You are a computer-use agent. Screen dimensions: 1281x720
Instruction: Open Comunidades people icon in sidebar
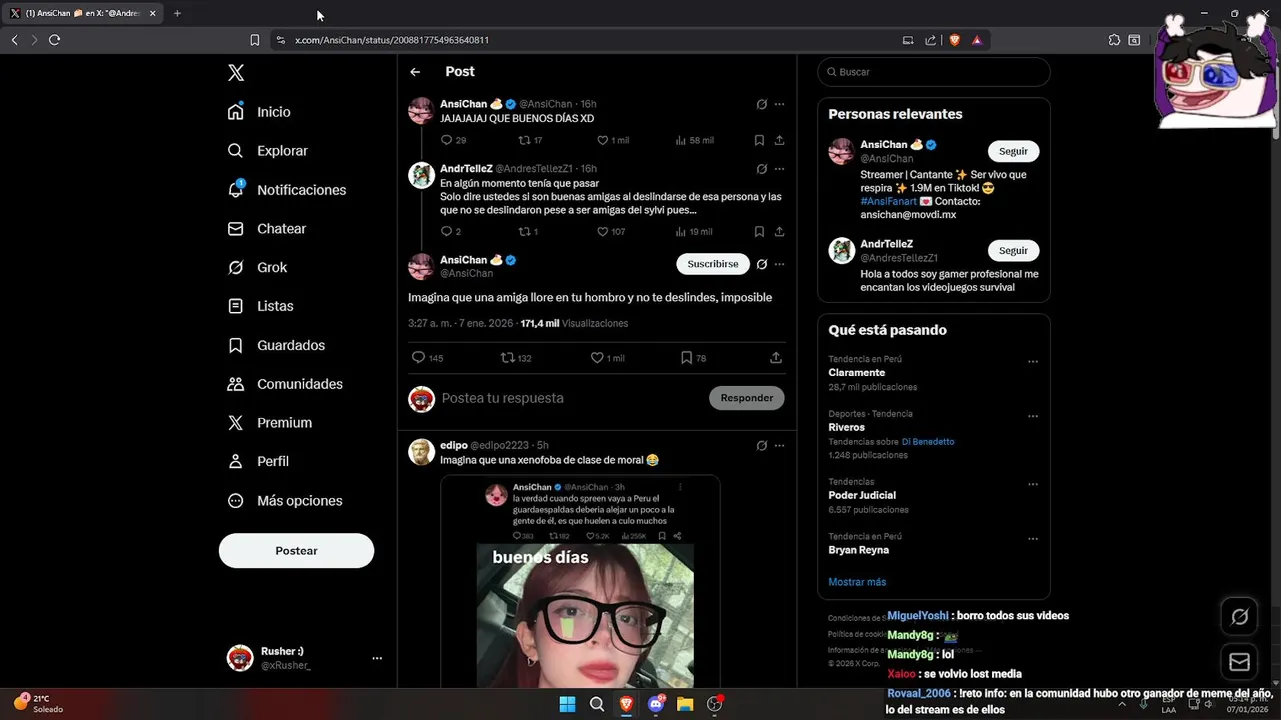click(236, 384)
